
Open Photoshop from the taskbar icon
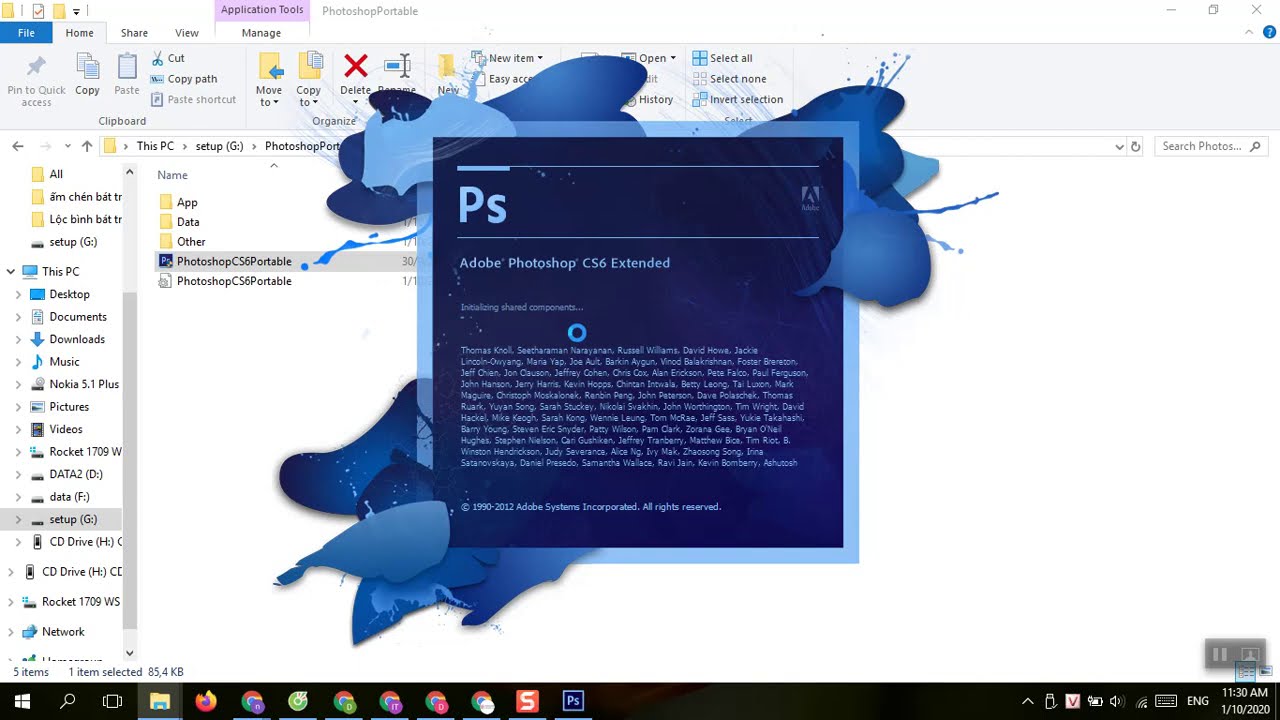coord(572,701)
